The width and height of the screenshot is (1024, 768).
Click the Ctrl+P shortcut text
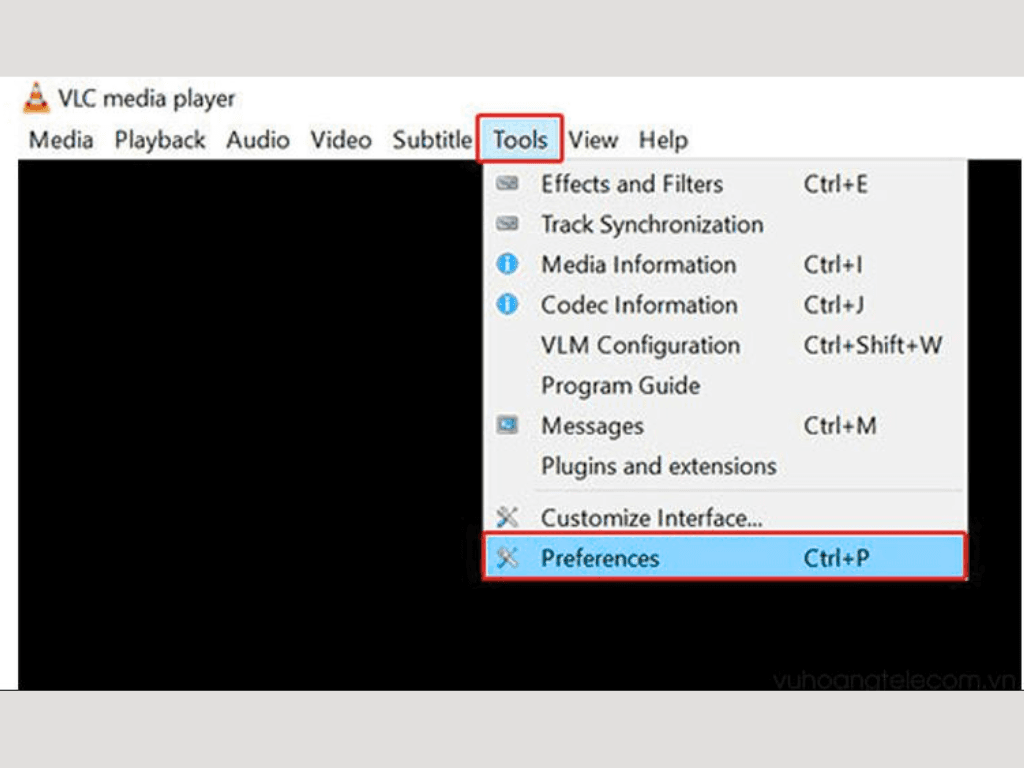[837, 558]
